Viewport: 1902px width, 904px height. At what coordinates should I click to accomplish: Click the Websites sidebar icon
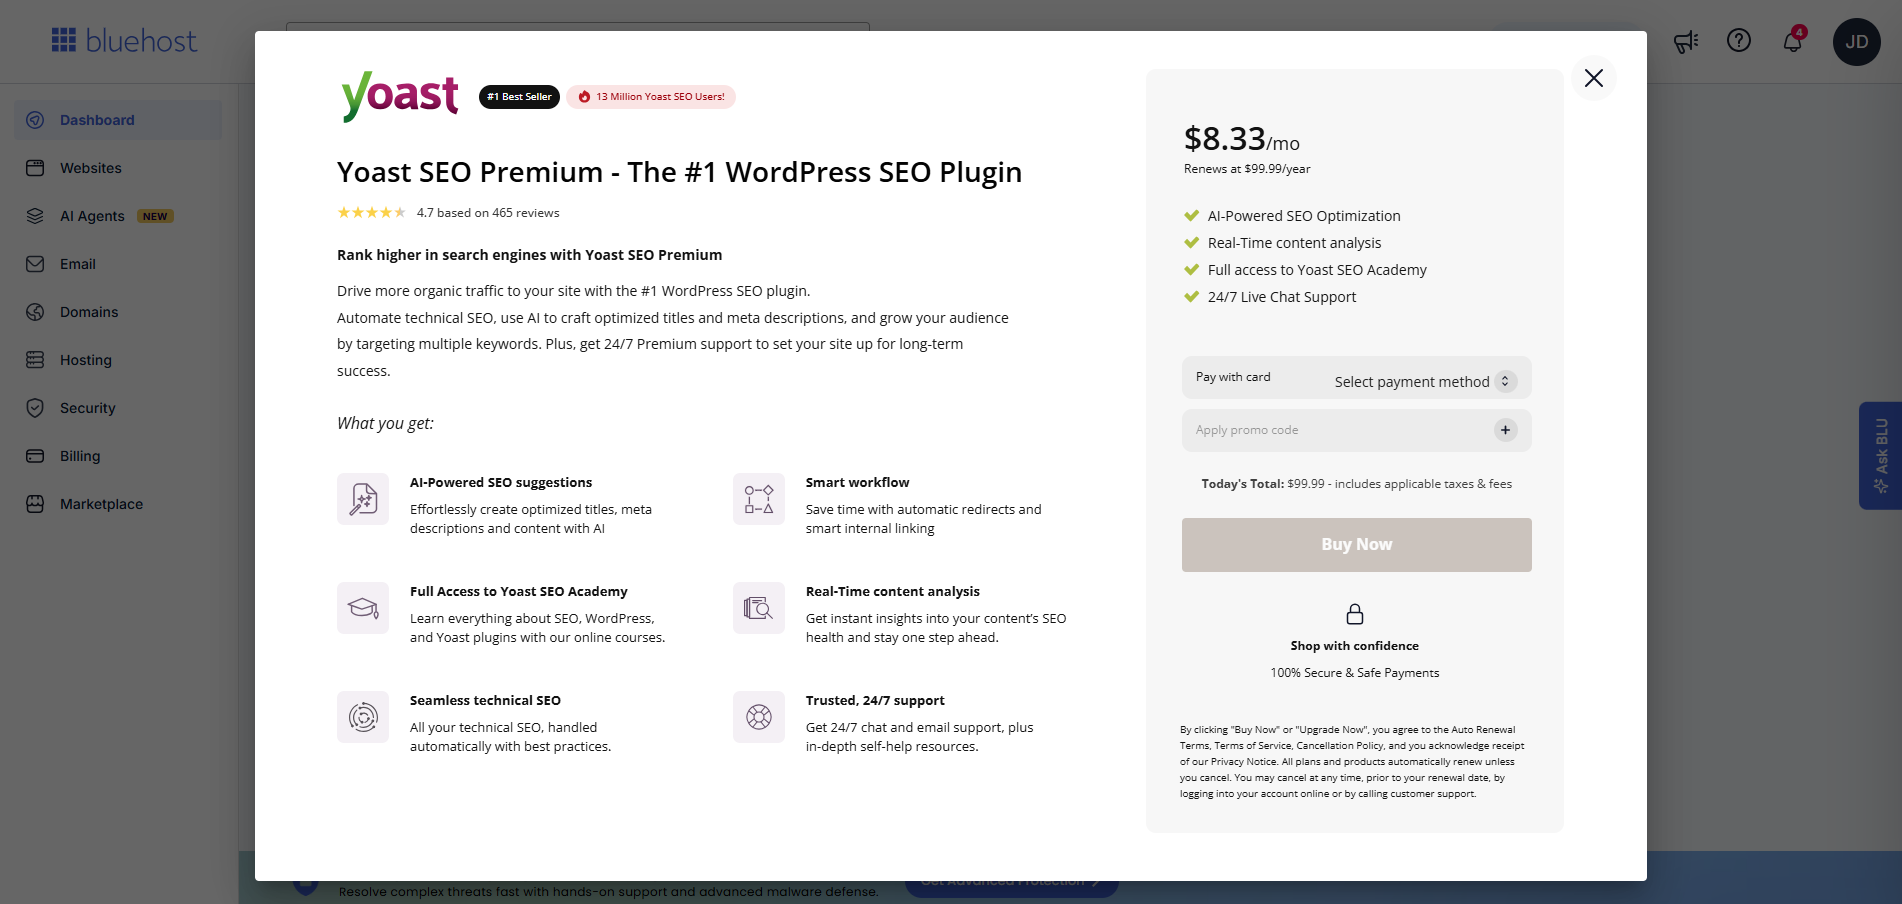[x=35, y=168]
